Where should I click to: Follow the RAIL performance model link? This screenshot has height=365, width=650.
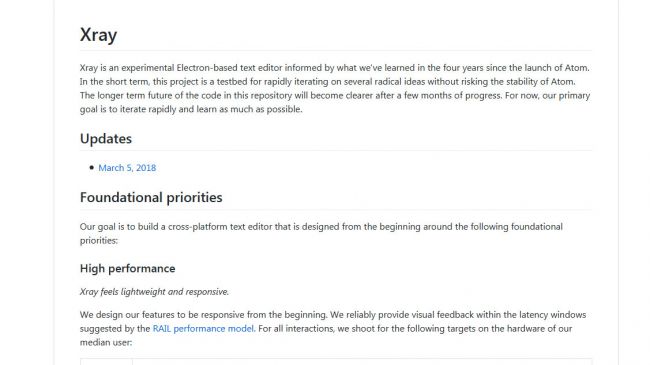click(x=204, y=328)
